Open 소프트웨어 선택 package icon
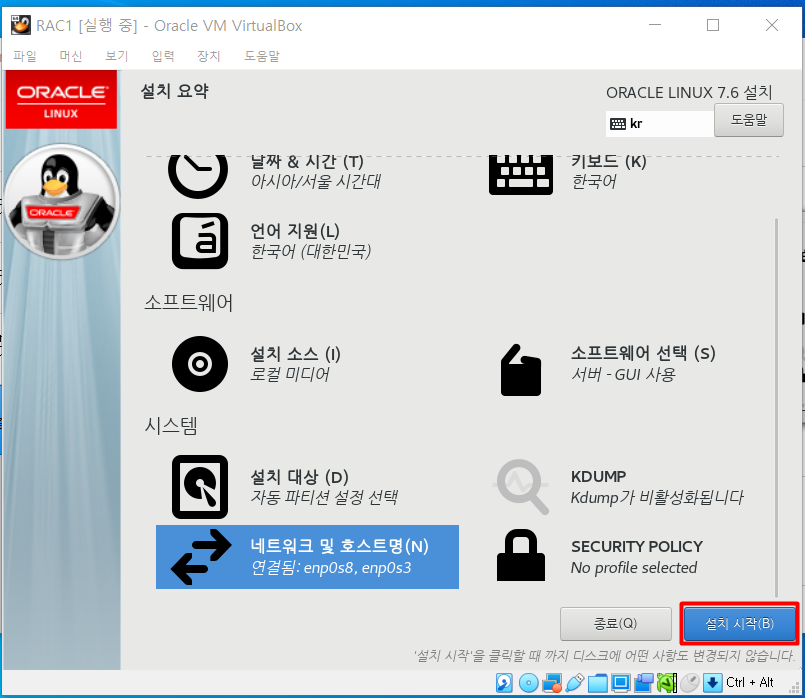 point(521,370)
